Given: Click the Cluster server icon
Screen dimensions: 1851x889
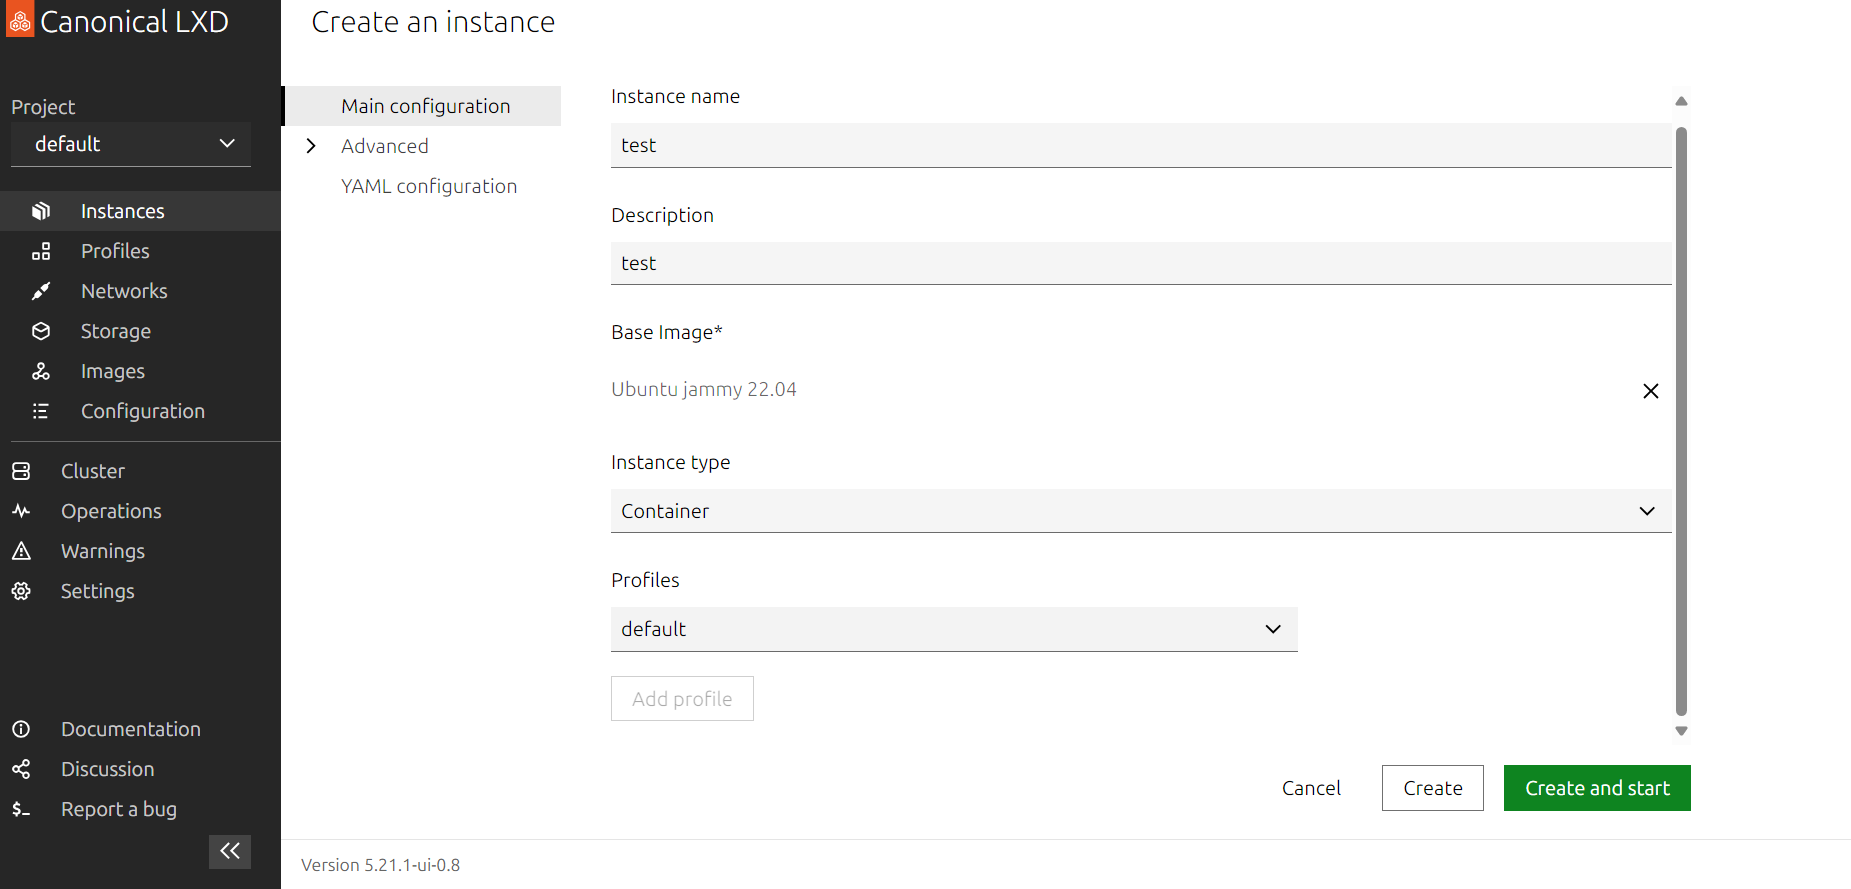Looking at the screenshot, I should [21, 471].
